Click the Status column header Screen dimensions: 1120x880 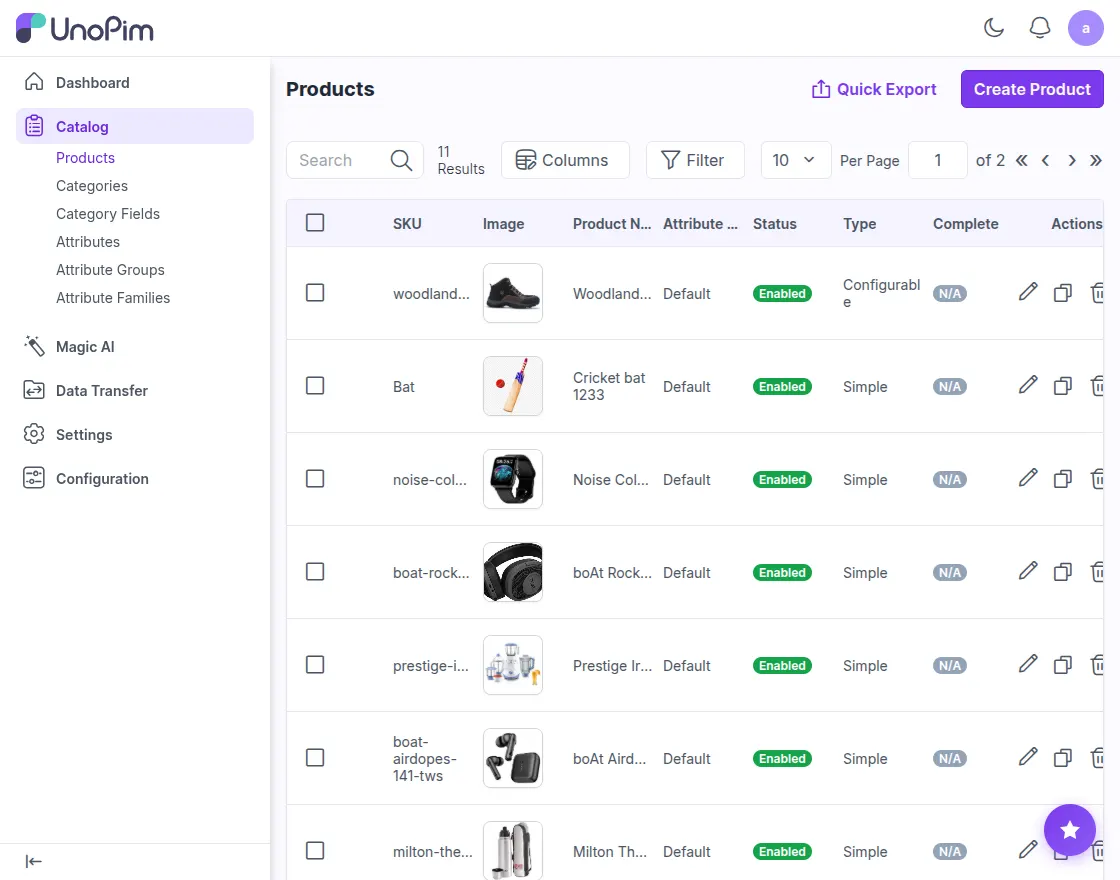pos(774,224)
